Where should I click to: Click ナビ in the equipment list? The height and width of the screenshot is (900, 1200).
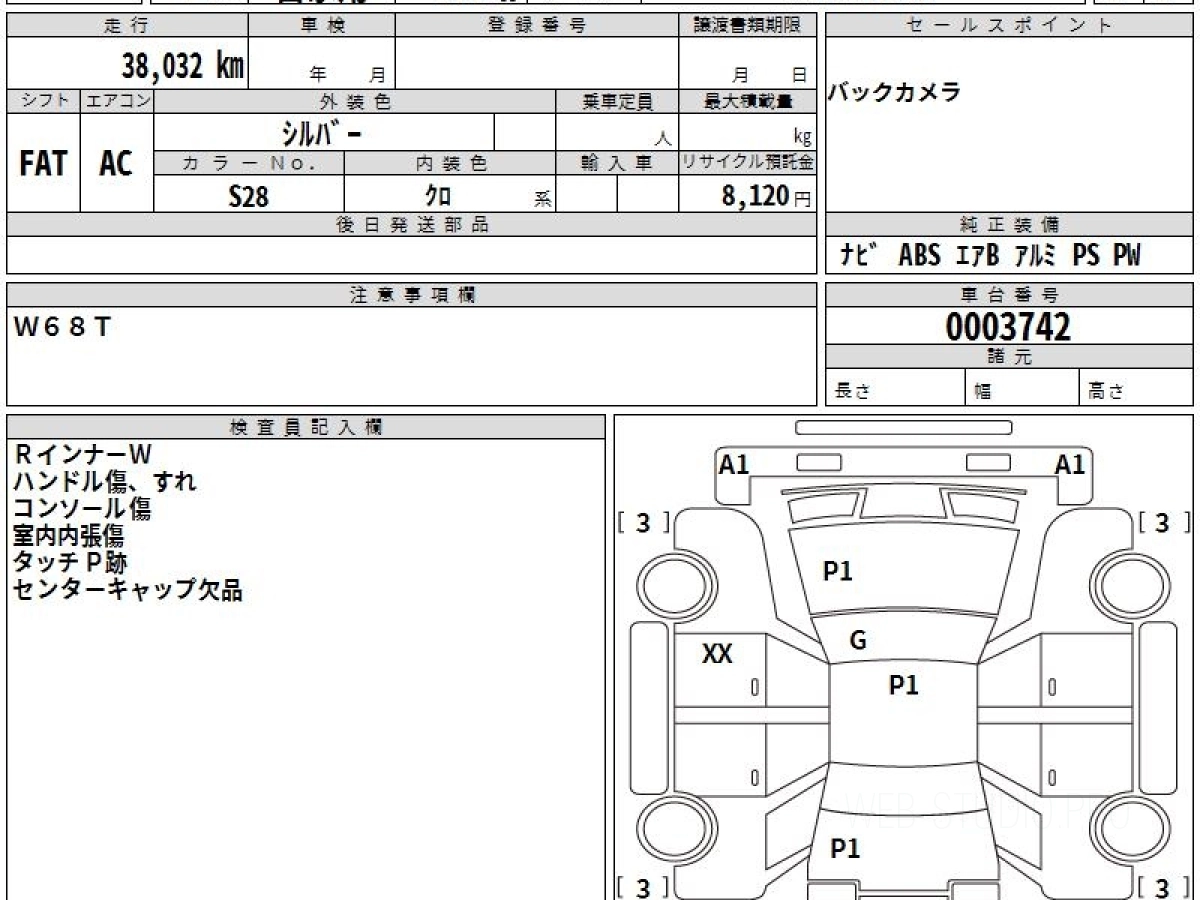tap(859, 256)
